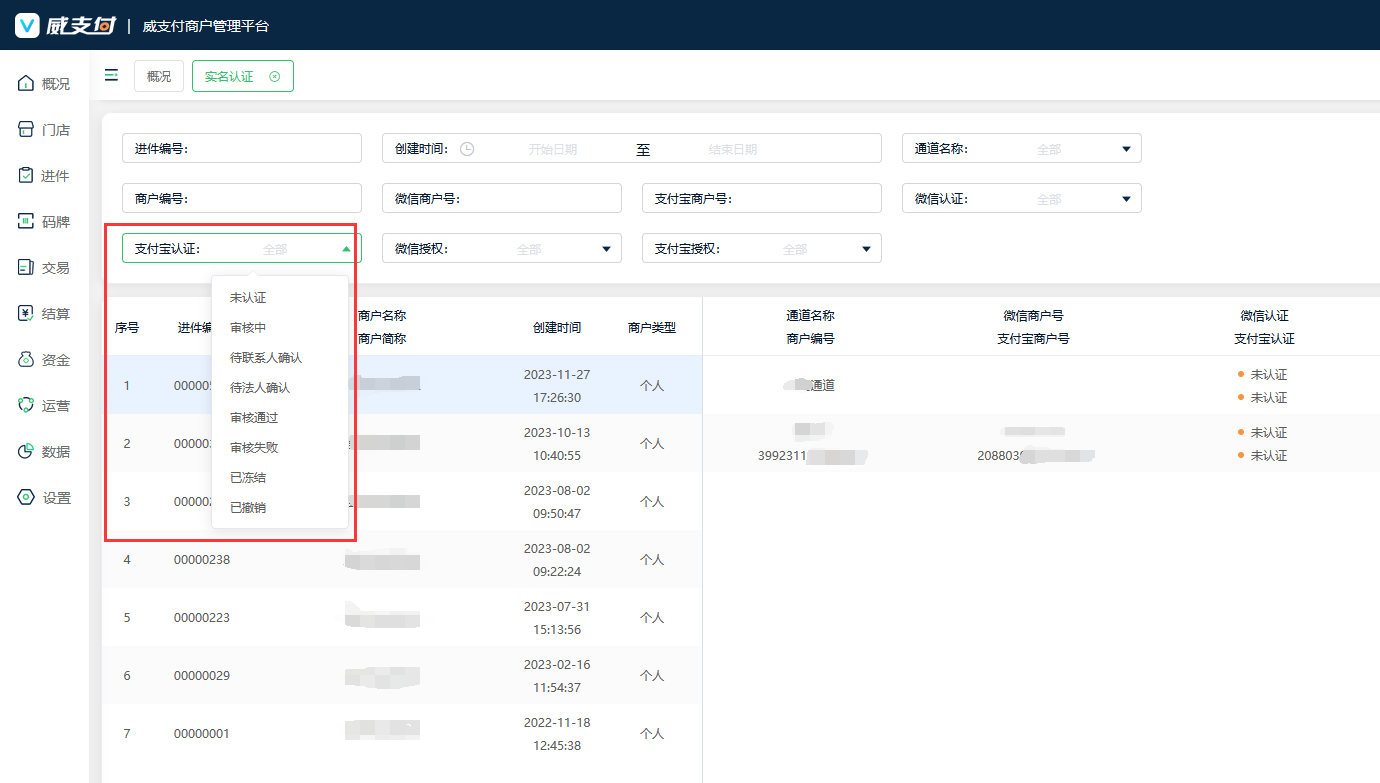This screenshot has height=783, width=1380.
Task: Expand the 微信授权 dropdown
Action: point(605,249)
